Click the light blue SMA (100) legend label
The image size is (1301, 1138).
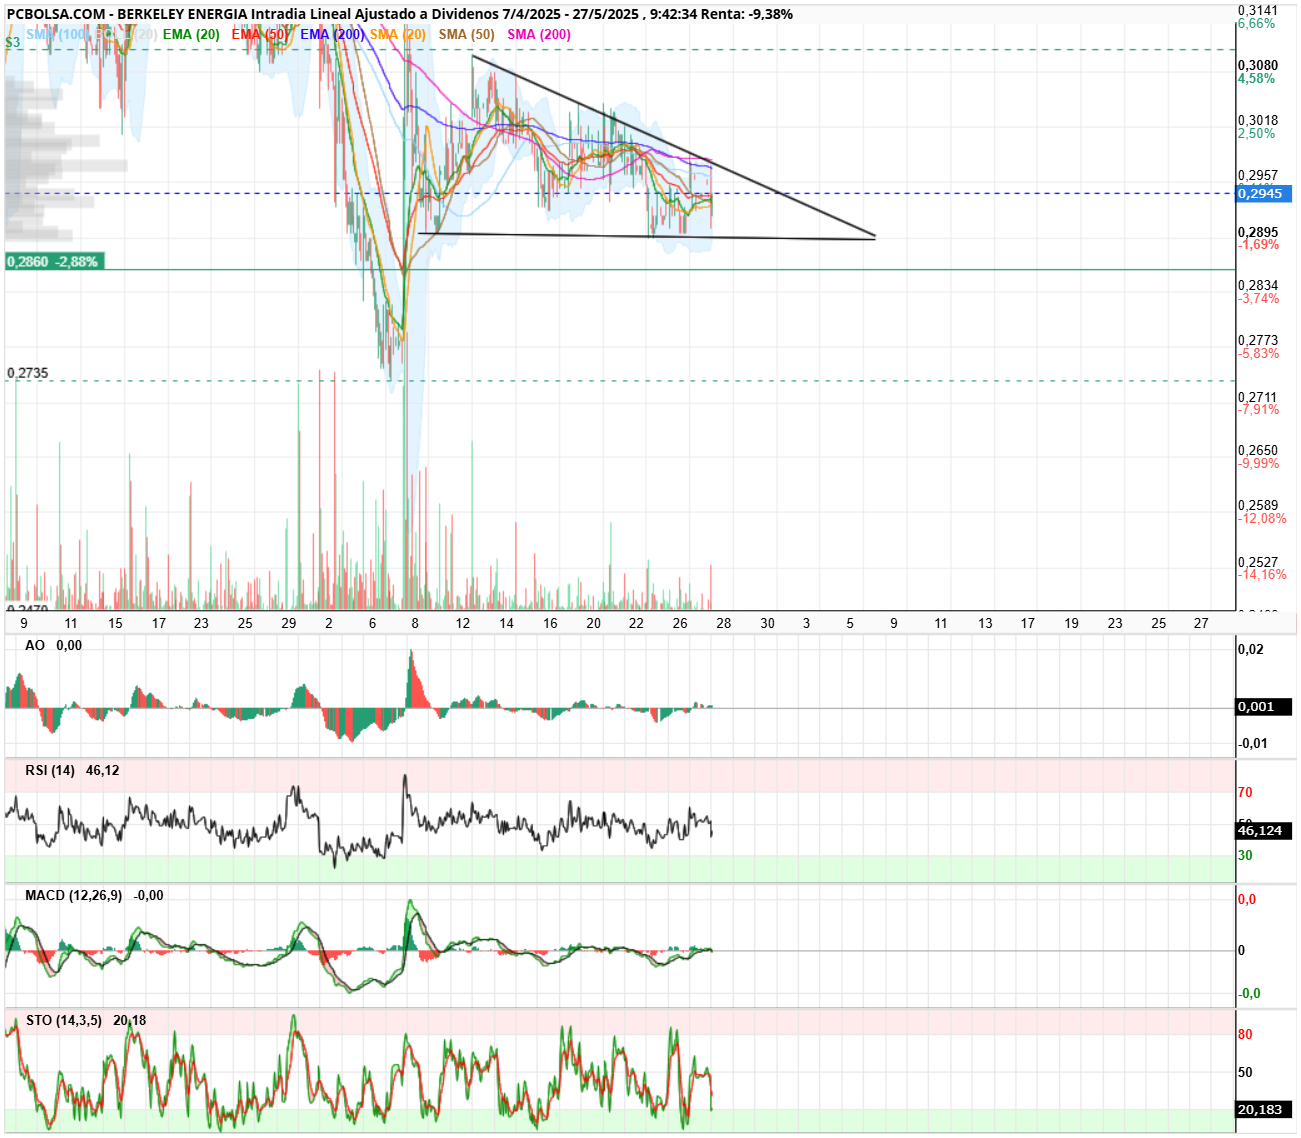tap(57, 34)
